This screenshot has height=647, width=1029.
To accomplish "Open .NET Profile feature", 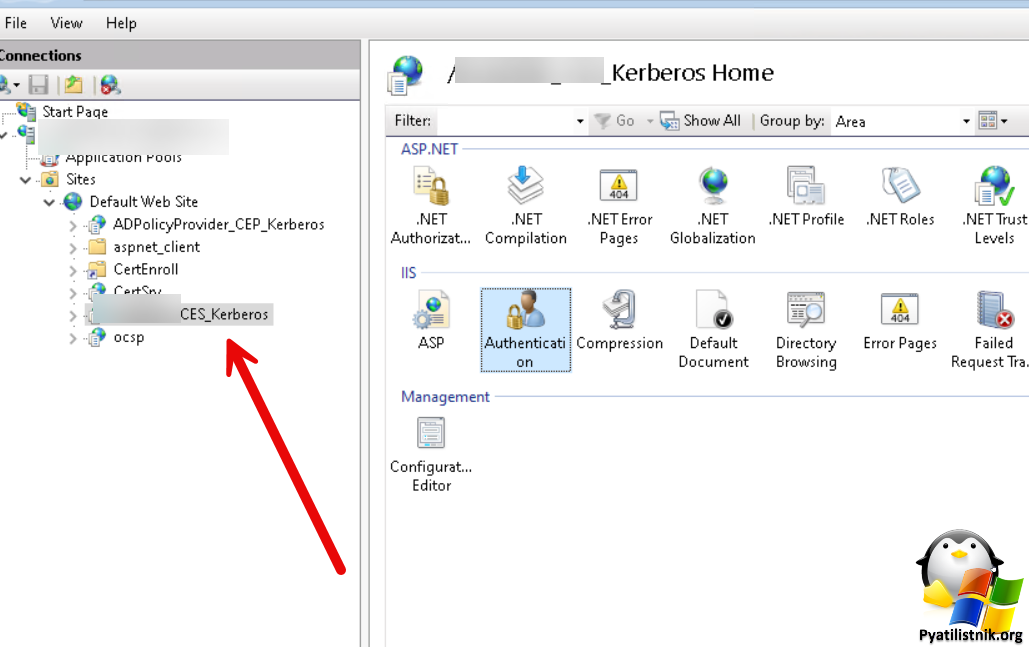I will pyautogui.click(x=806, y=197).
